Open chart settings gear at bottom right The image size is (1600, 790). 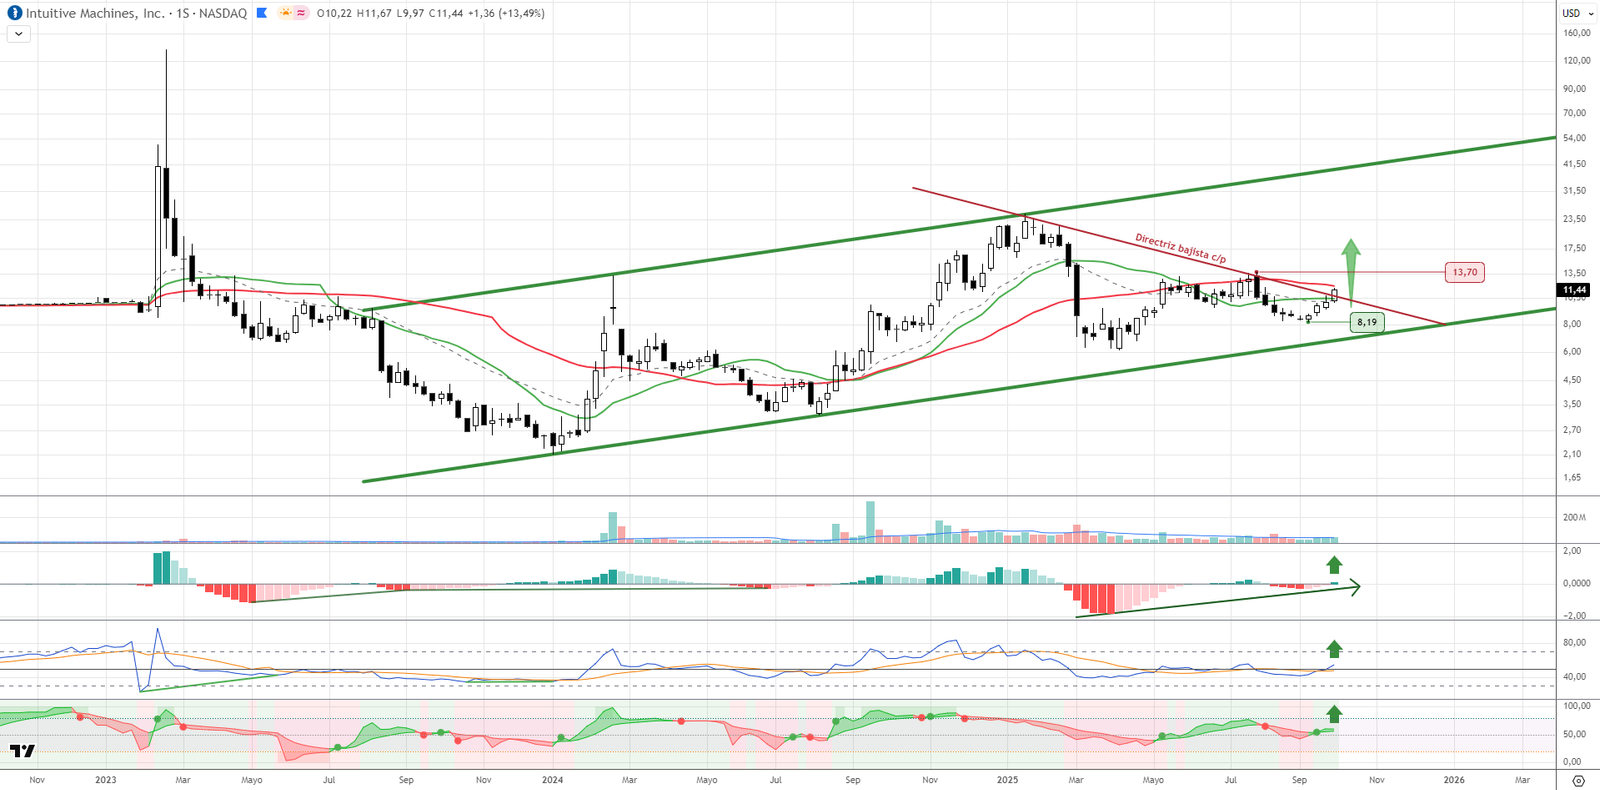click(x=1578, y=780)
